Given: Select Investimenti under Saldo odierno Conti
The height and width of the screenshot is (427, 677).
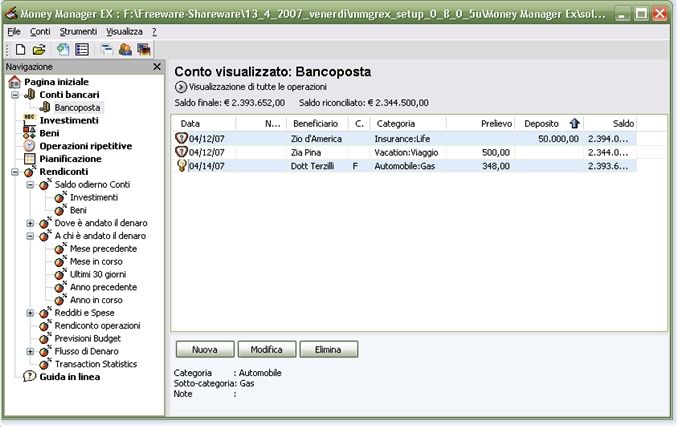Looking at the screenshot, I should 94,197.
